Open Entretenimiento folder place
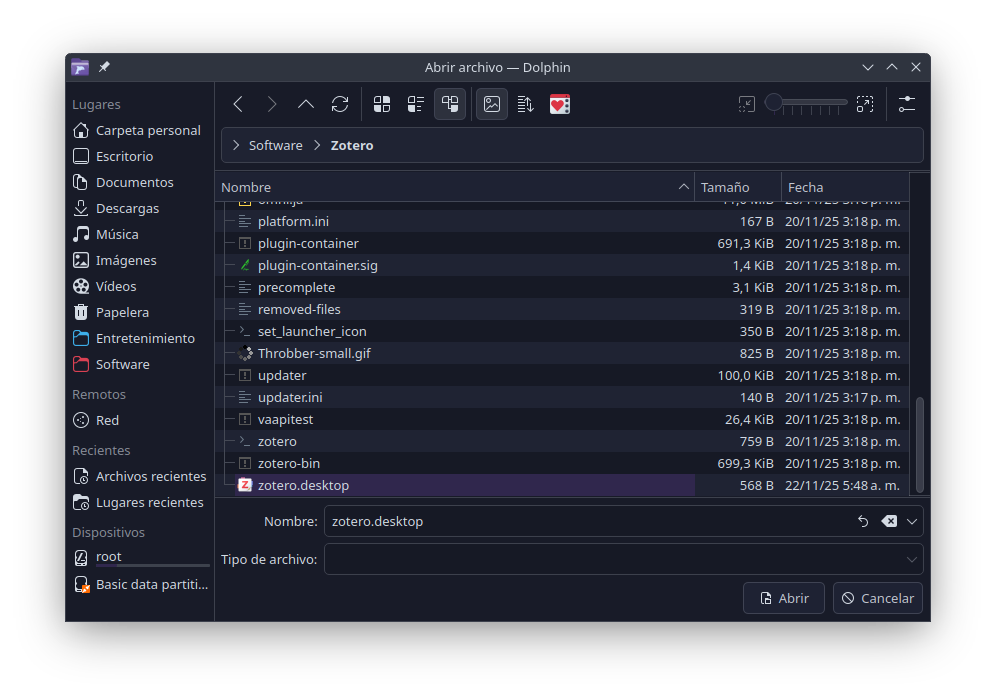The height and width of the screenshot is (699, 996). (x=139, y=339)
